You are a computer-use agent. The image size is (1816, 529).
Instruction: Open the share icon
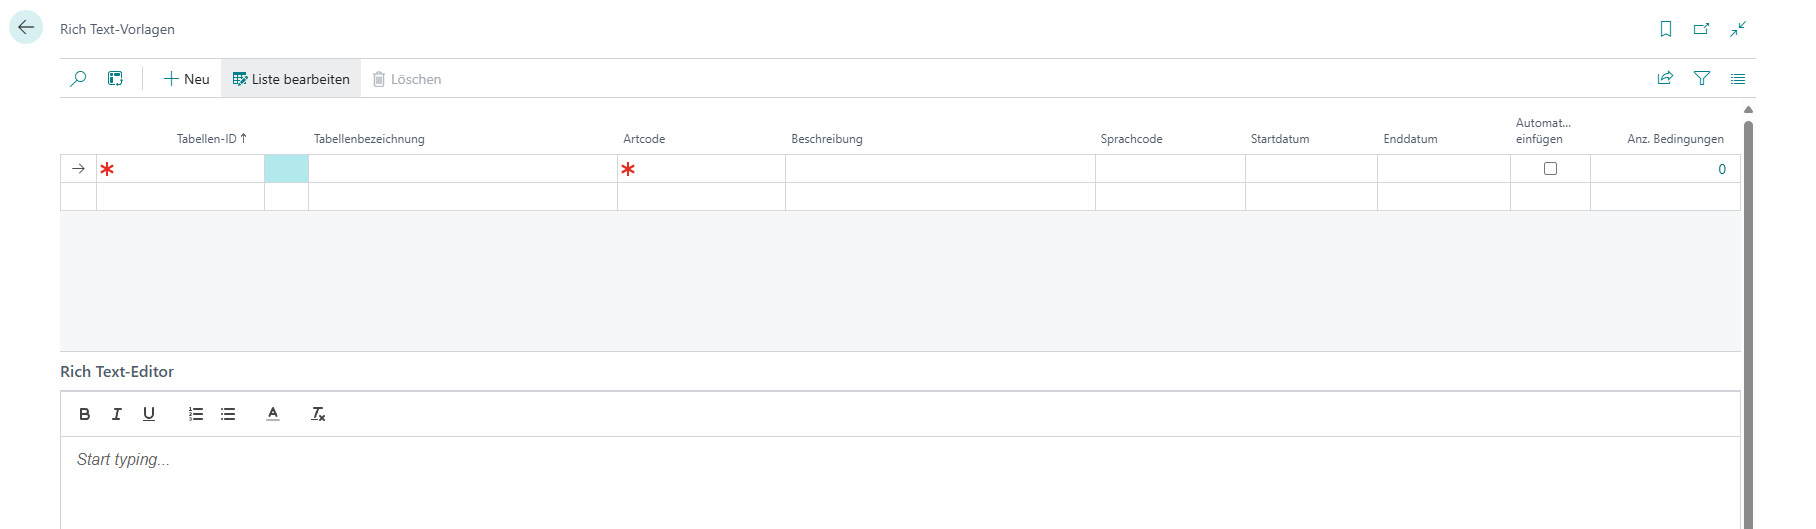(x=1665, y=78)
